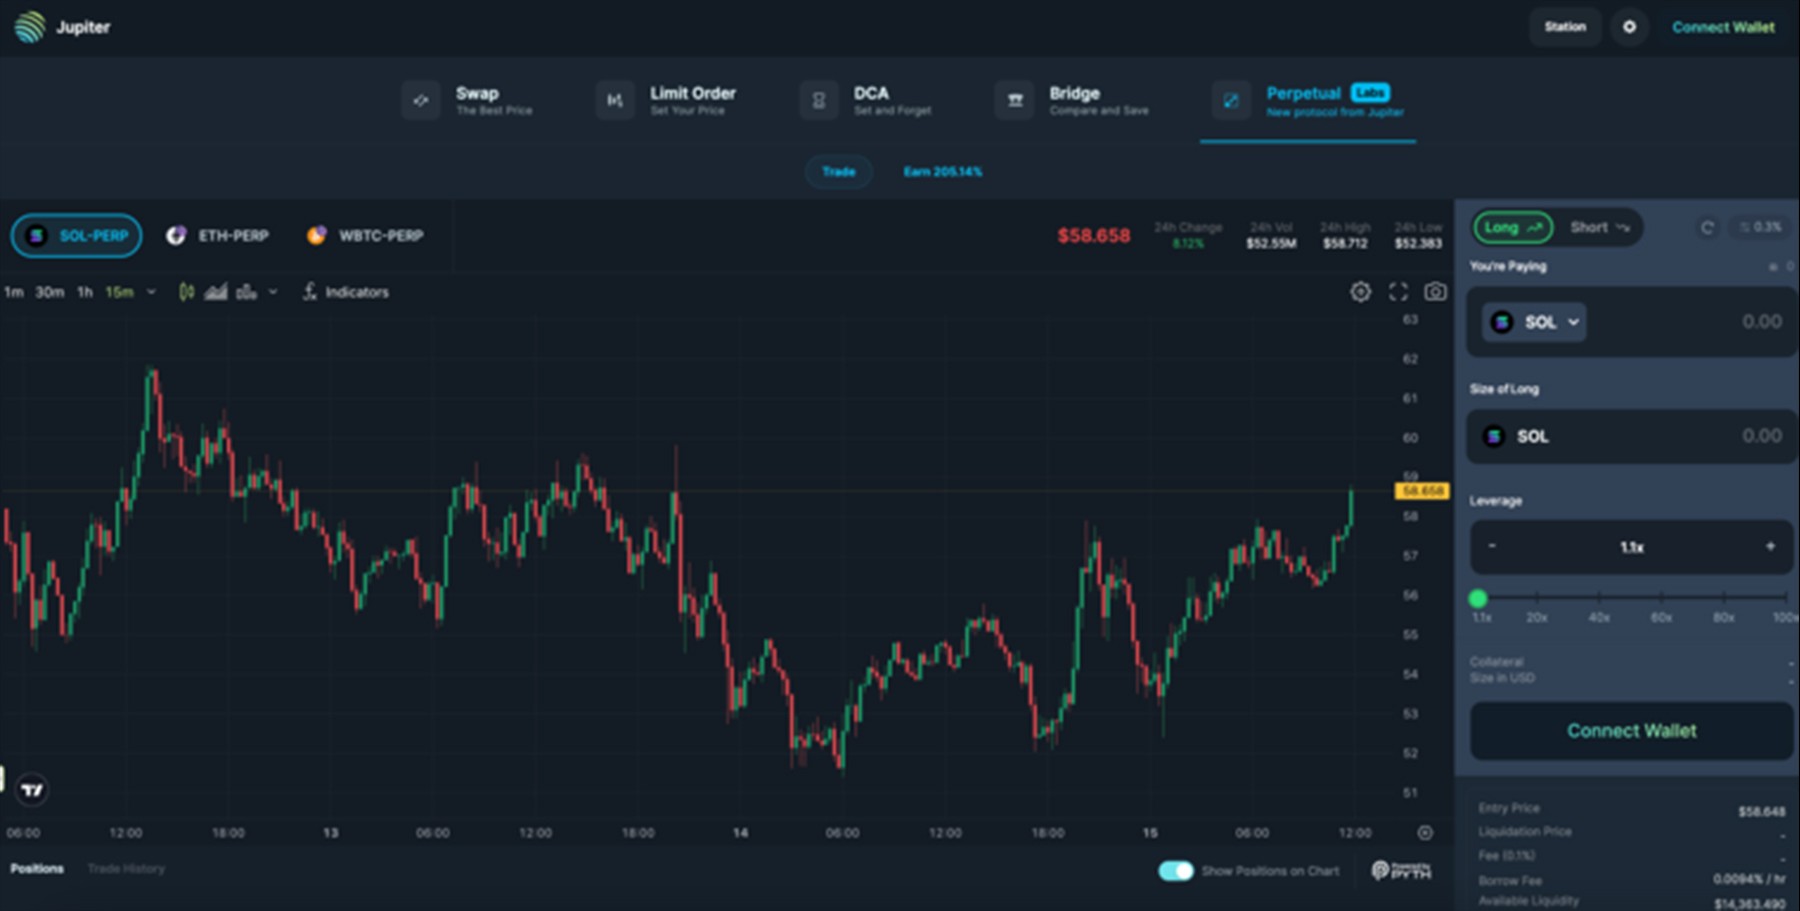Click the chart settings gear icon

[x=1360, y=292]
